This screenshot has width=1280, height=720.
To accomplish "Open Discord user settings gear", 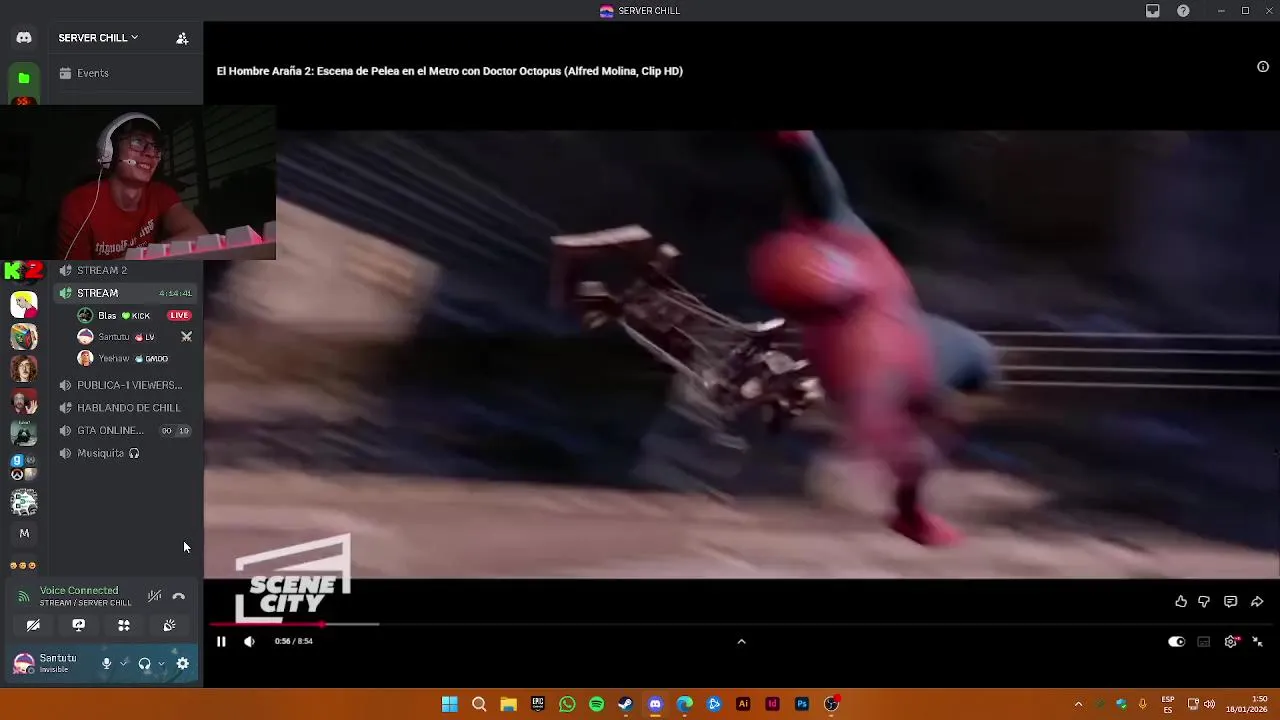I will click(183, 663).
